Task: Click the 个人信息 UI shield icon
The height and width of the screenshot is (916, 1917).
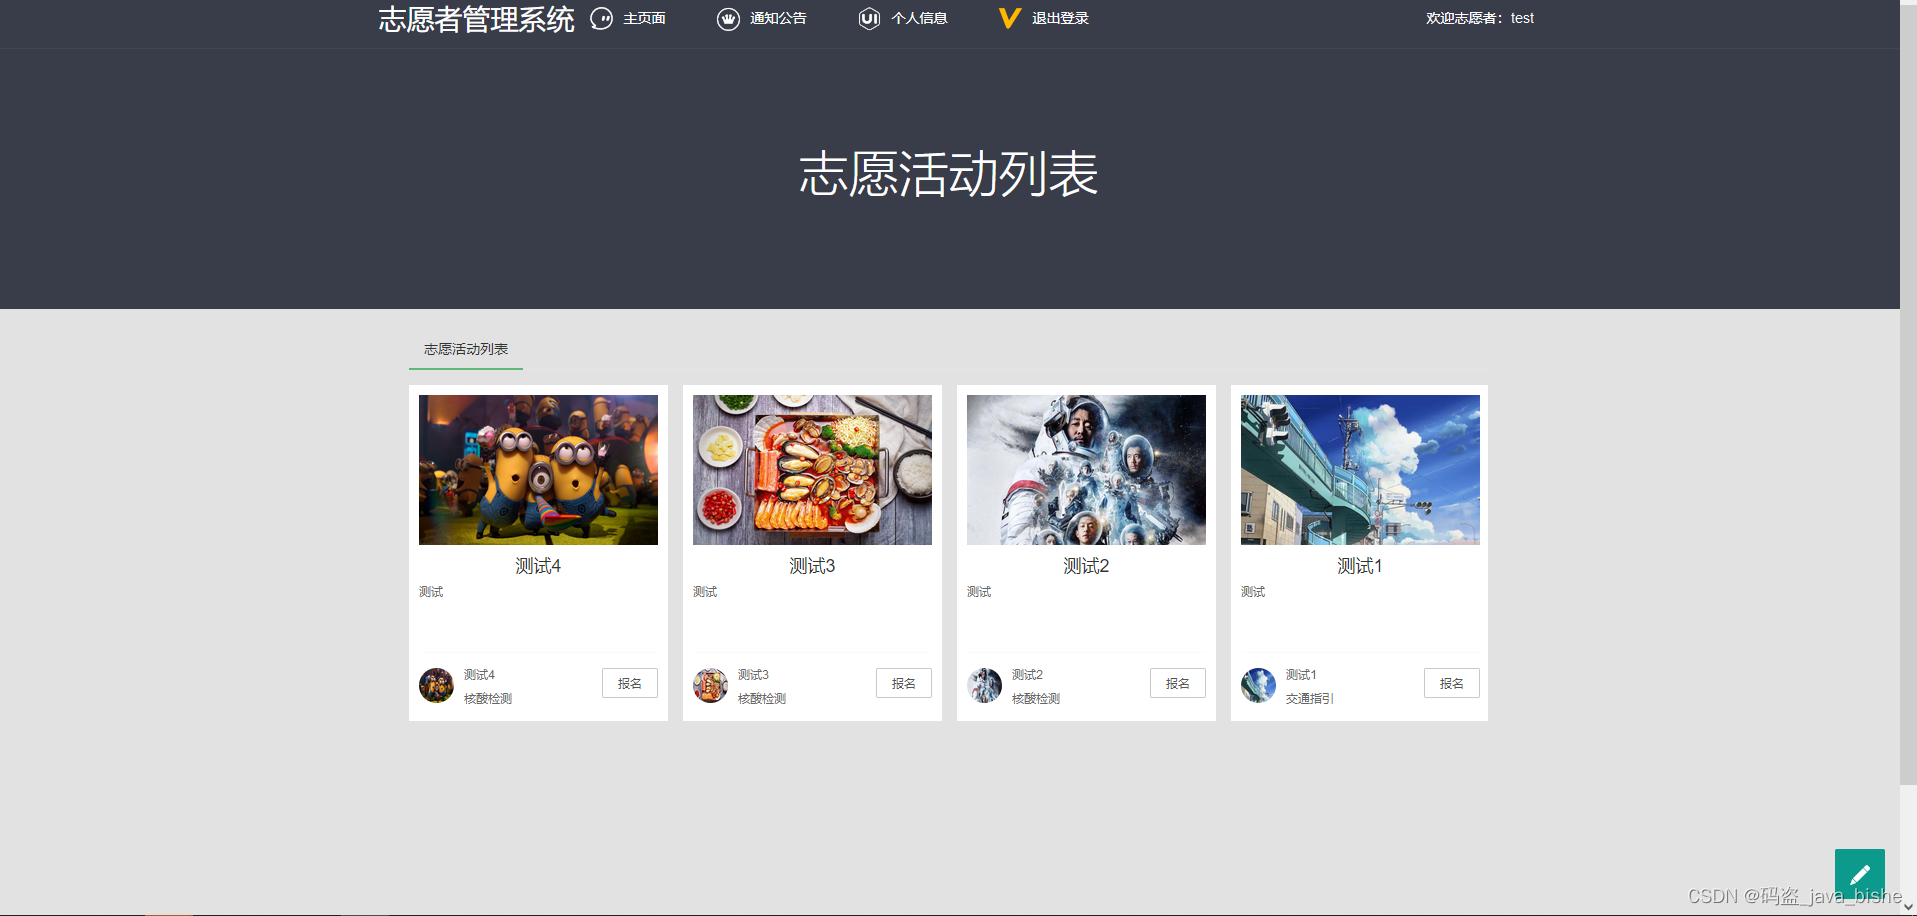Action: pyautogui.click(x=869, y=19)
